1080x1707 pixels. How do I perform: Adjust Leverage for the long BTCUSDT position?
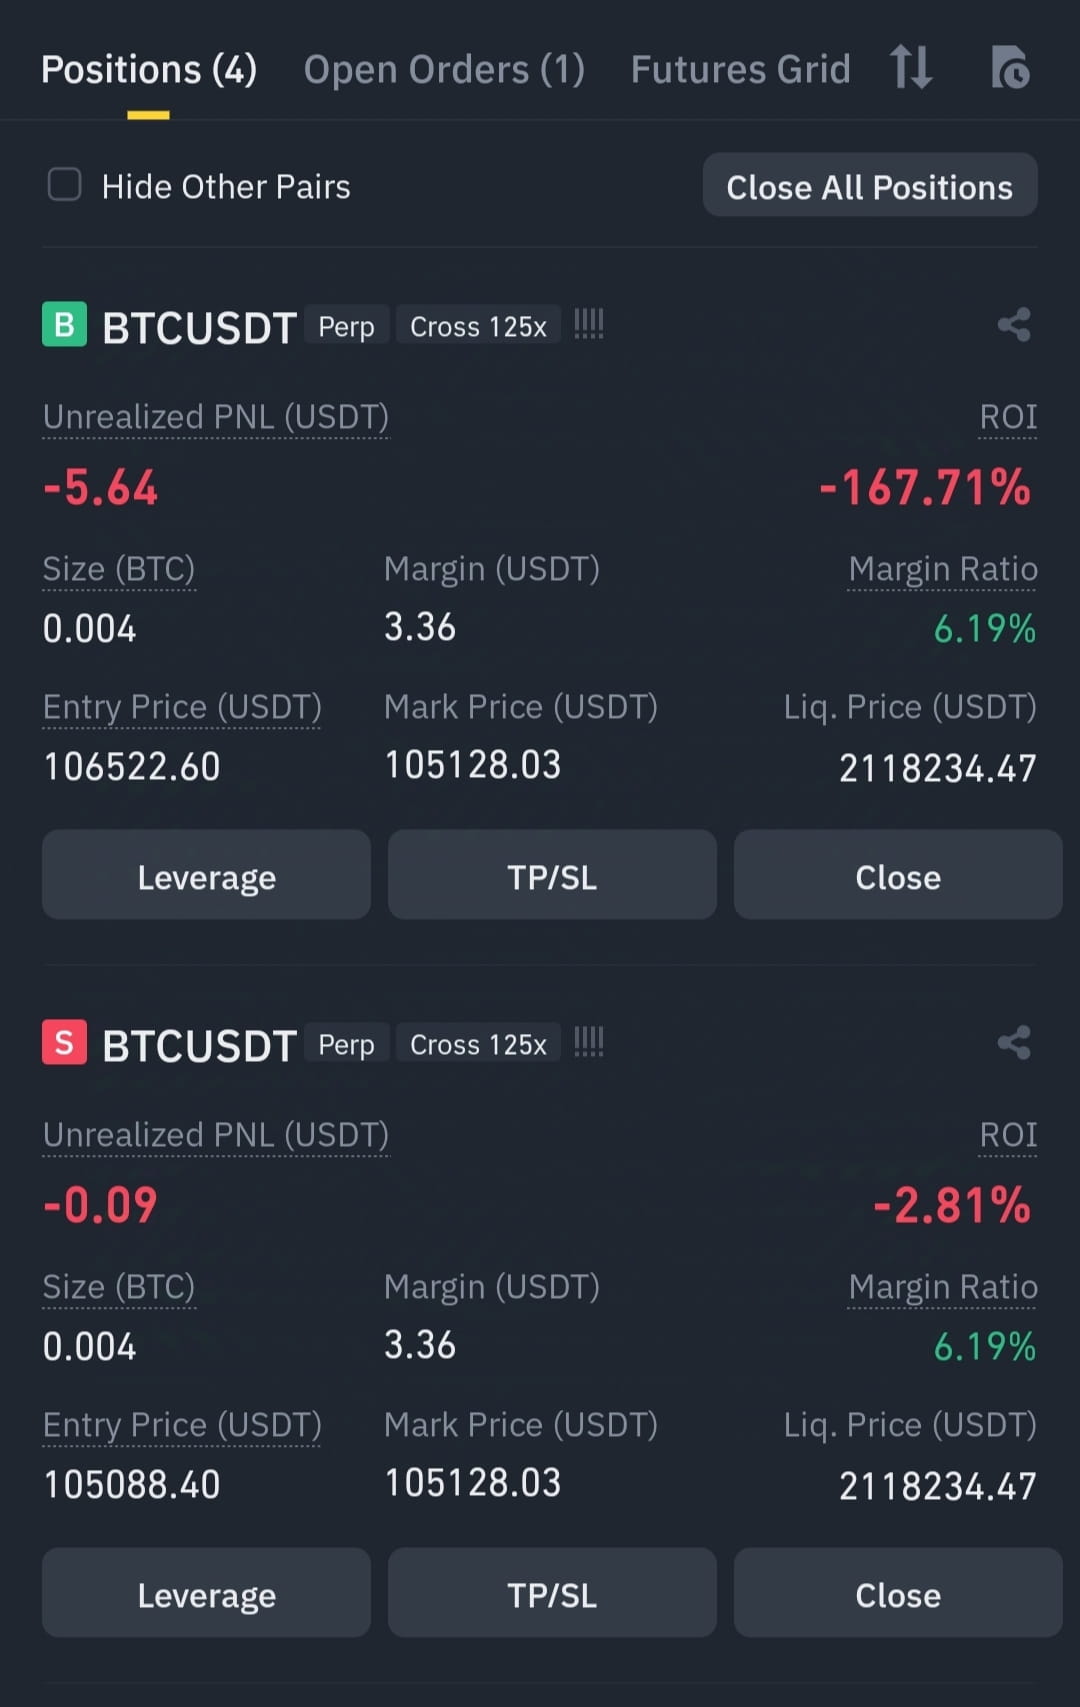(x=206, y=876)
